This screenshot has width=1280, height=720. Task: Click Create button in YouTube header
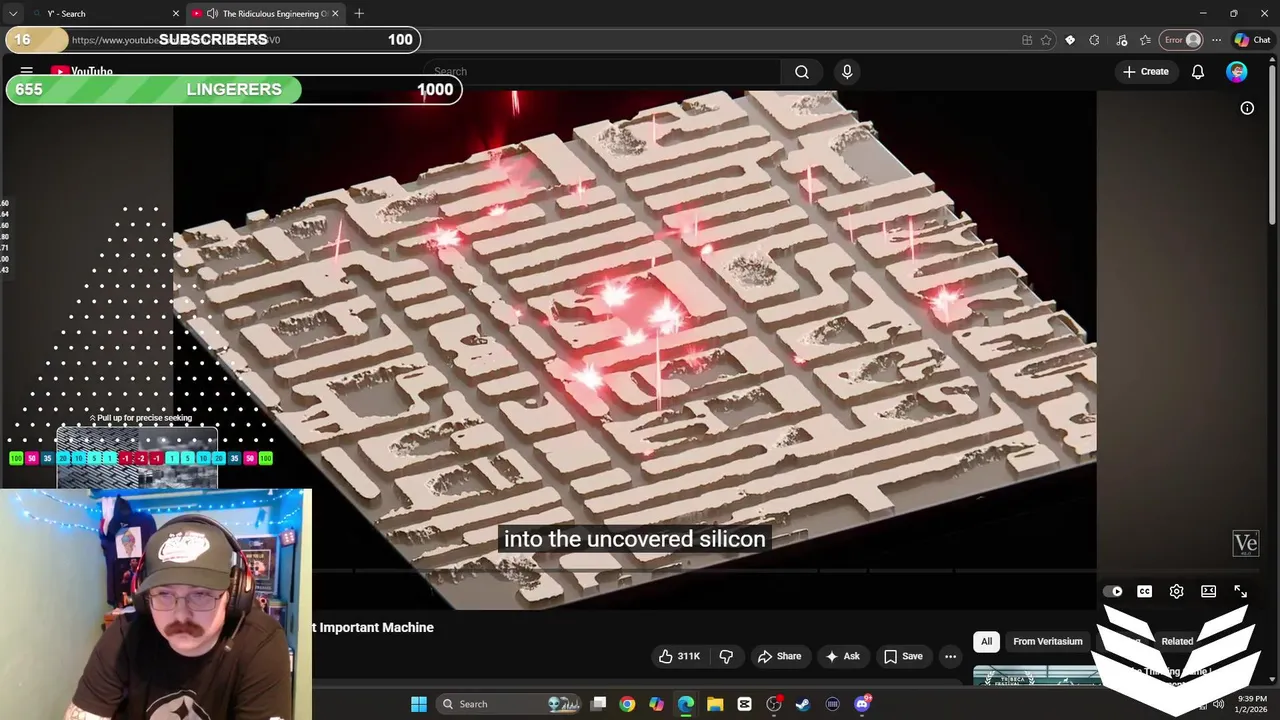coord(1146,72)
